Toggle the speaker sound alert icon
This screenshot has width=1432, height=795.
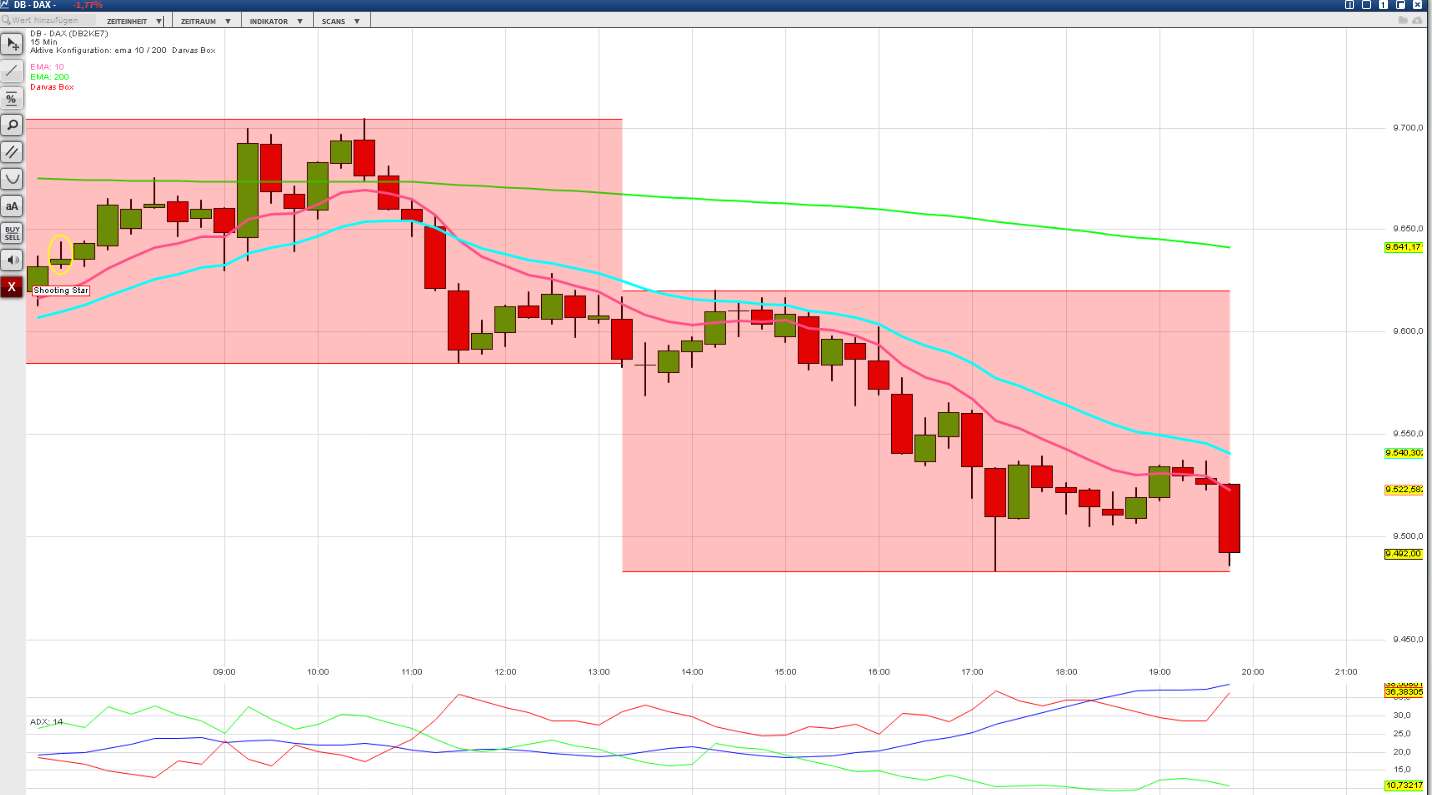tap(12, 260)
